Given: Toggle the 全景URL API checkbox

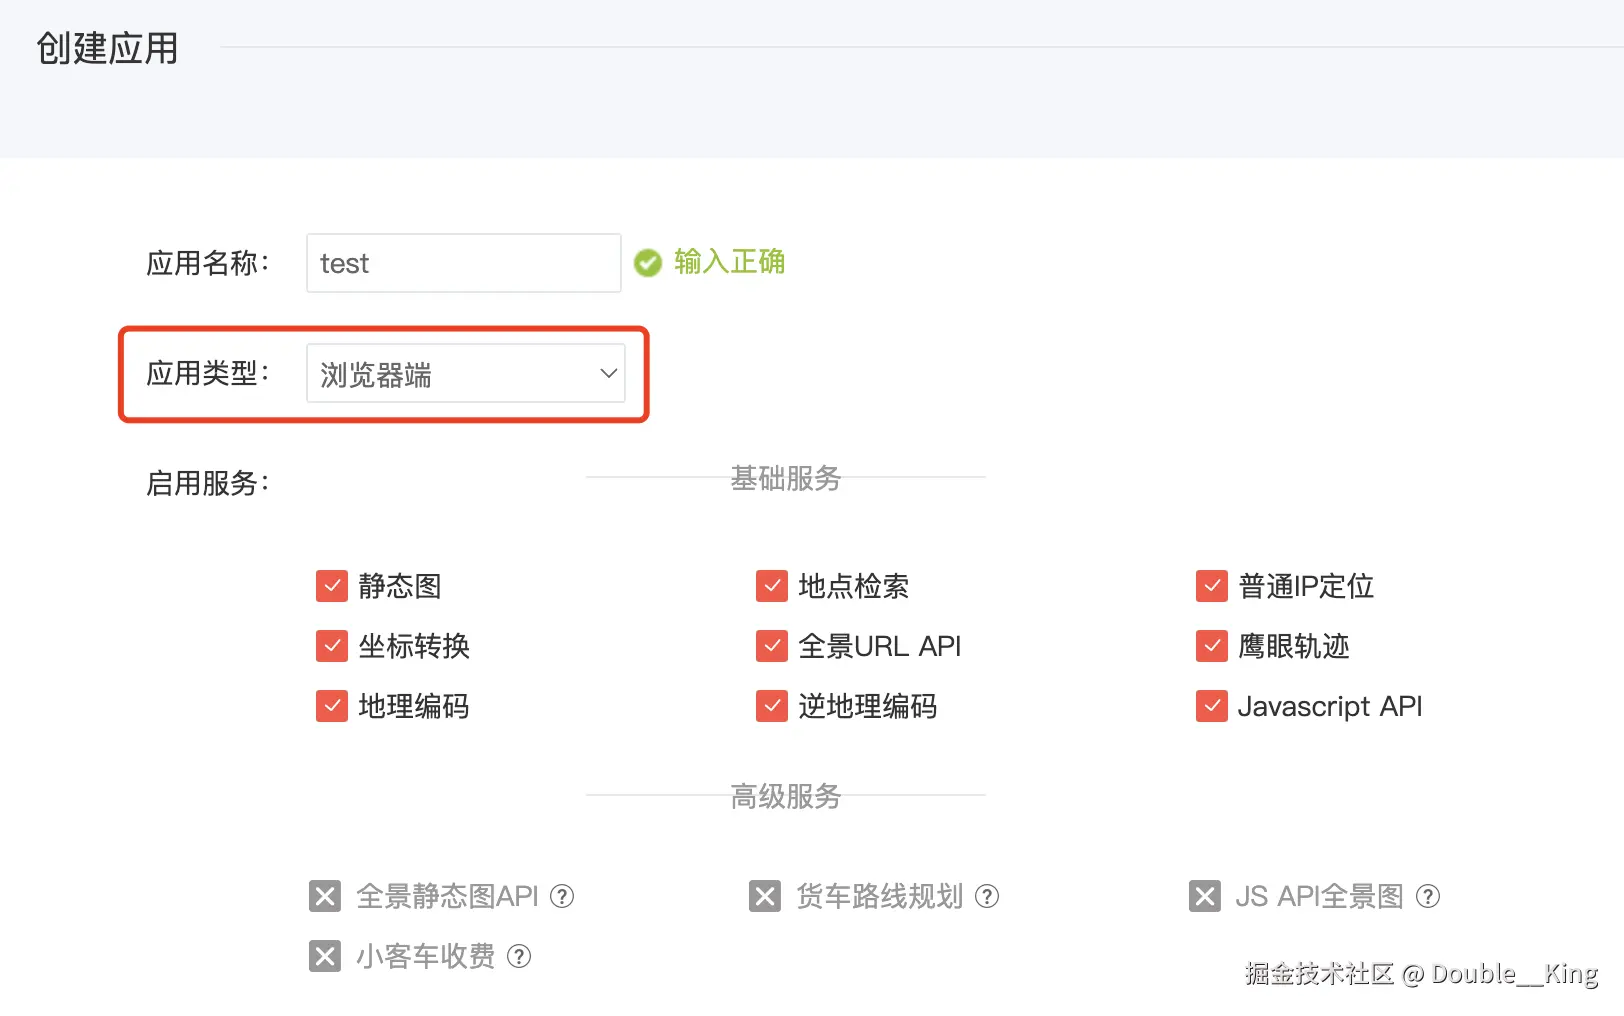Looking at the screenshot, I should click(772, 646).
